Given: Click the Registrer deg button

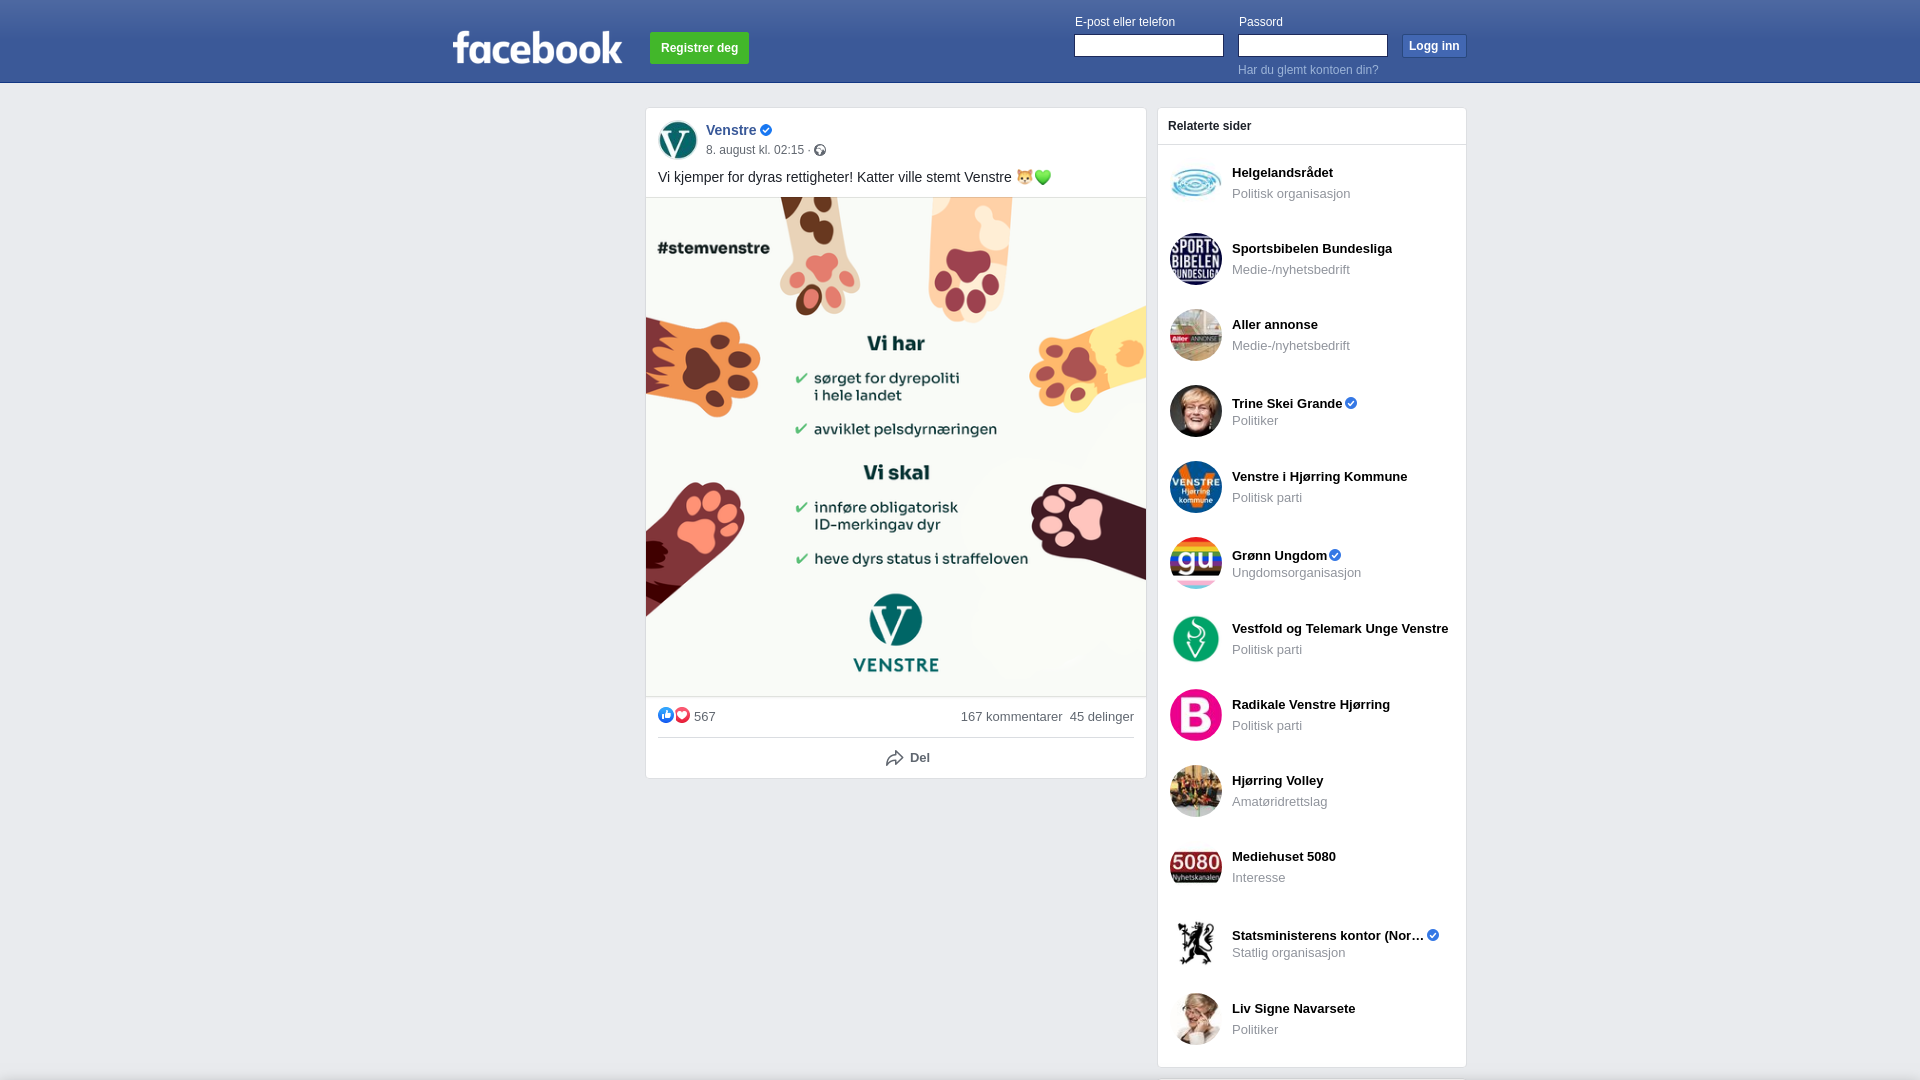Looking at the screenshot, I should (x=699, y=48).
